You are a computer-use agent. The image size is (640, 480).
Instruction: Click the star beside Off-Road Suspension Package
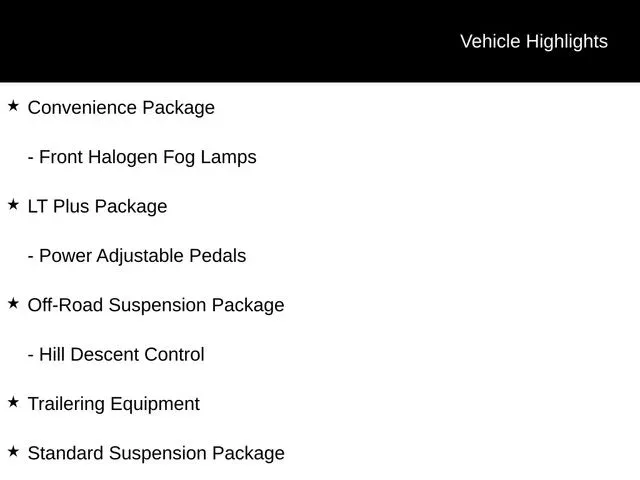point(13,303)
